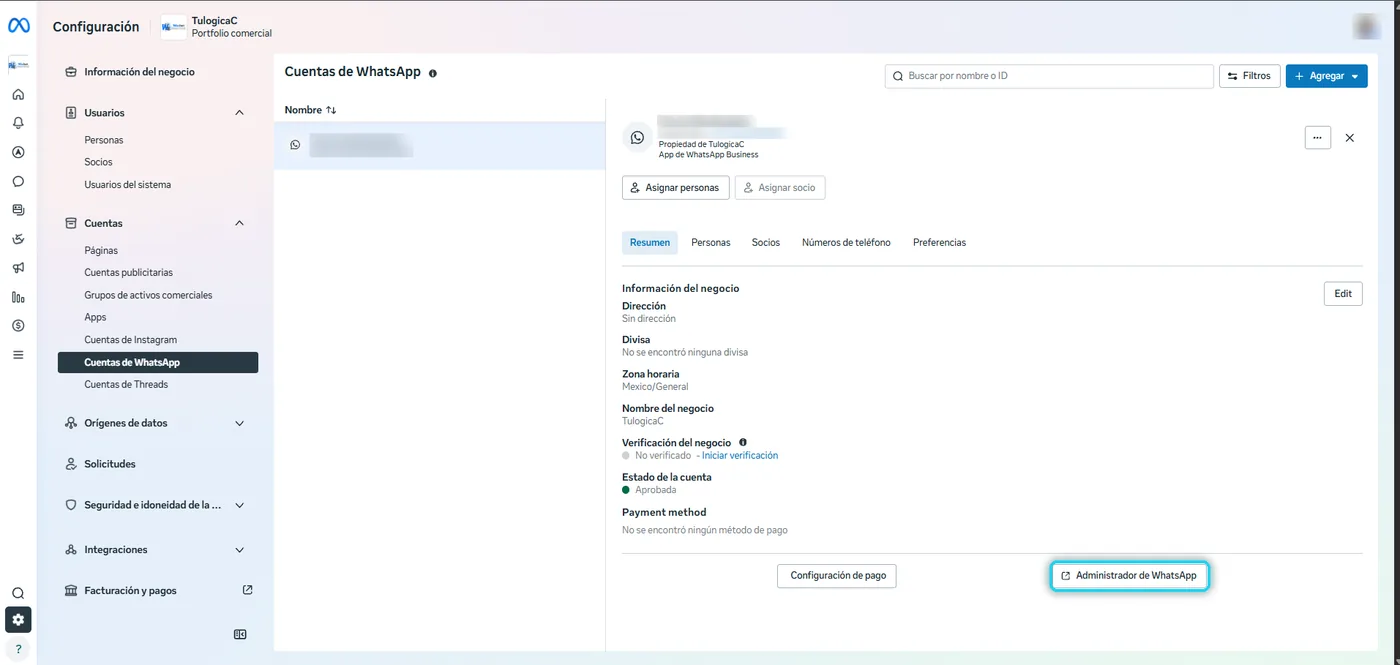Collapse the Usuarios section

click(239, 113)
